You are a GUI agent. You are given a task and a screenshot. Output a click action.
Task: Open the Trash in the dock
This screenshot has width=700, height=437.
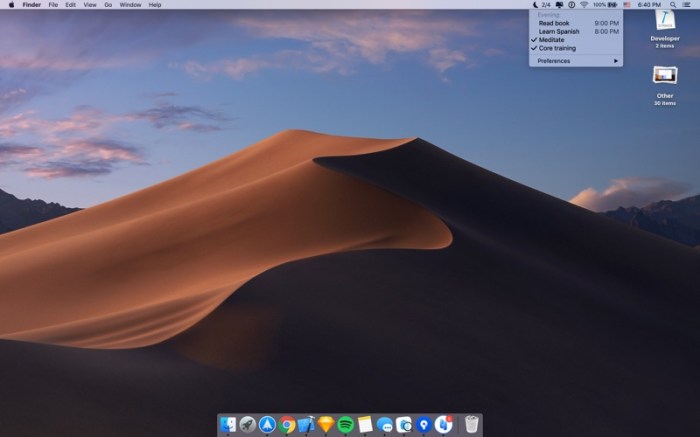click(471, 425)
